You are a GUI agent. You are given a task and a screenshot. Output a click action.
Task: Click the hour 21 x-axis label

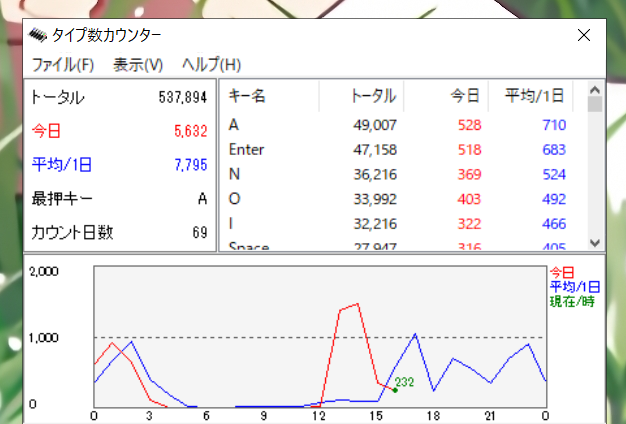click(490, 416)
